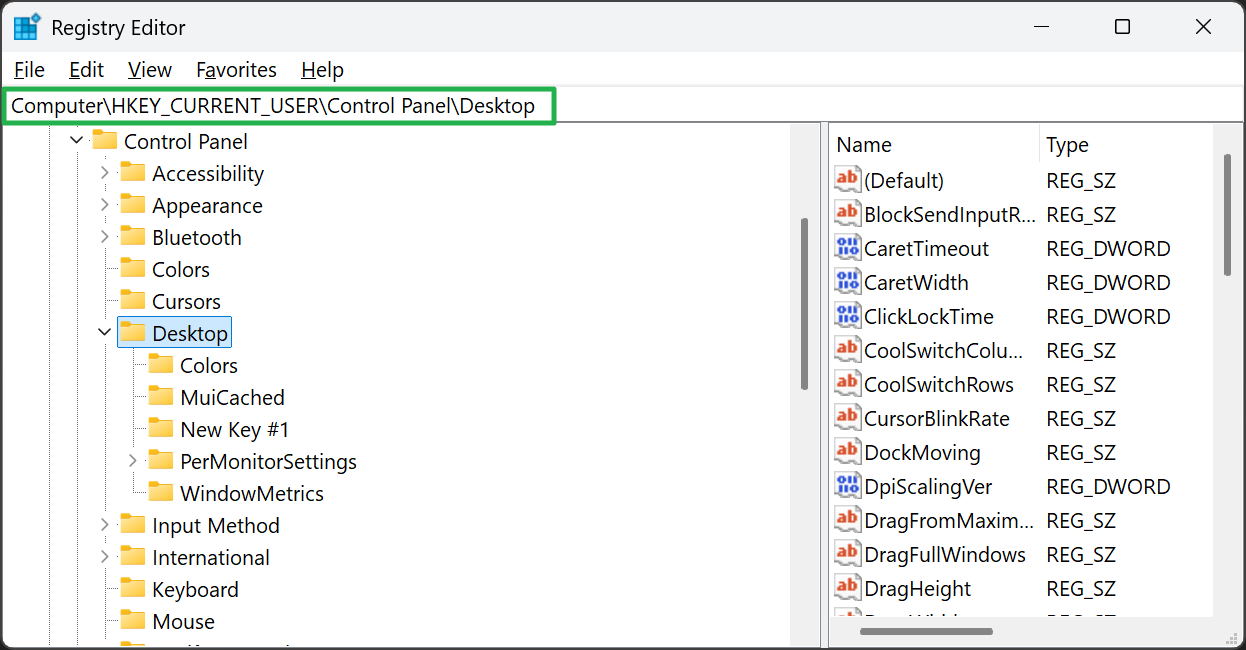Image resolution: width=1246 pixels, height=650 pixels.
Task: Select the Mouse key label
Action: pyautogui.click(x=183, y=621)
